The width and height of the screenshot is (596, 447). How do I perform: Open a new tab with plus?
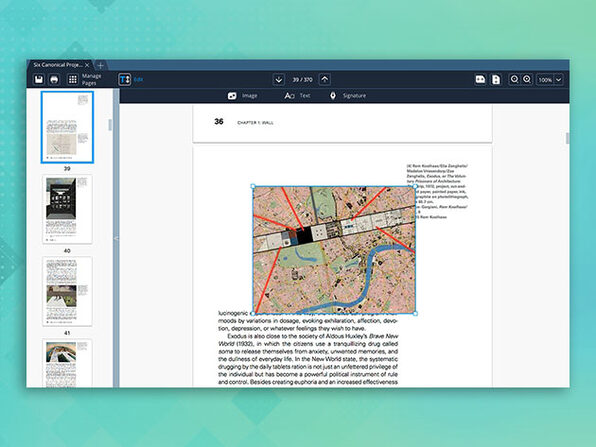point(100,65)
